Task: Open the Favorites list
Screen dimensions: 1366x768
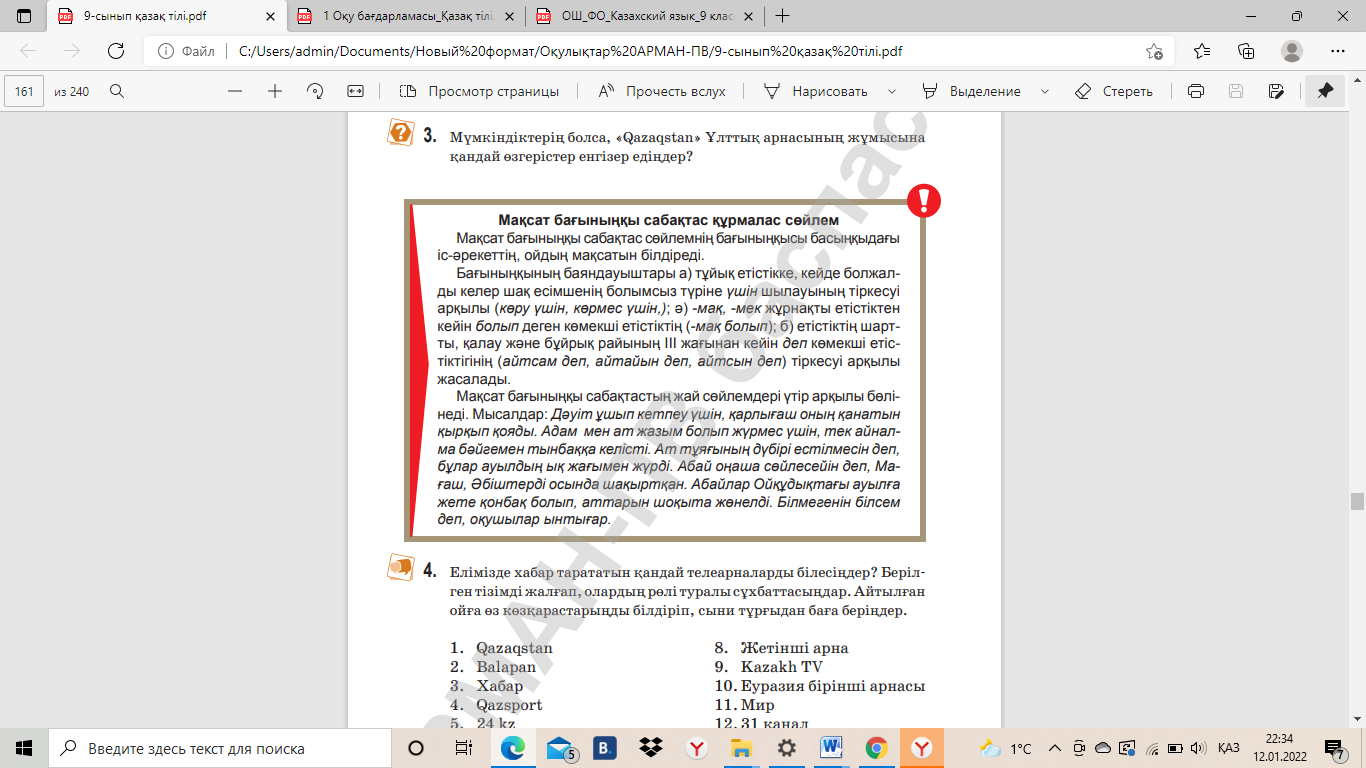Action: point(1202,51)
